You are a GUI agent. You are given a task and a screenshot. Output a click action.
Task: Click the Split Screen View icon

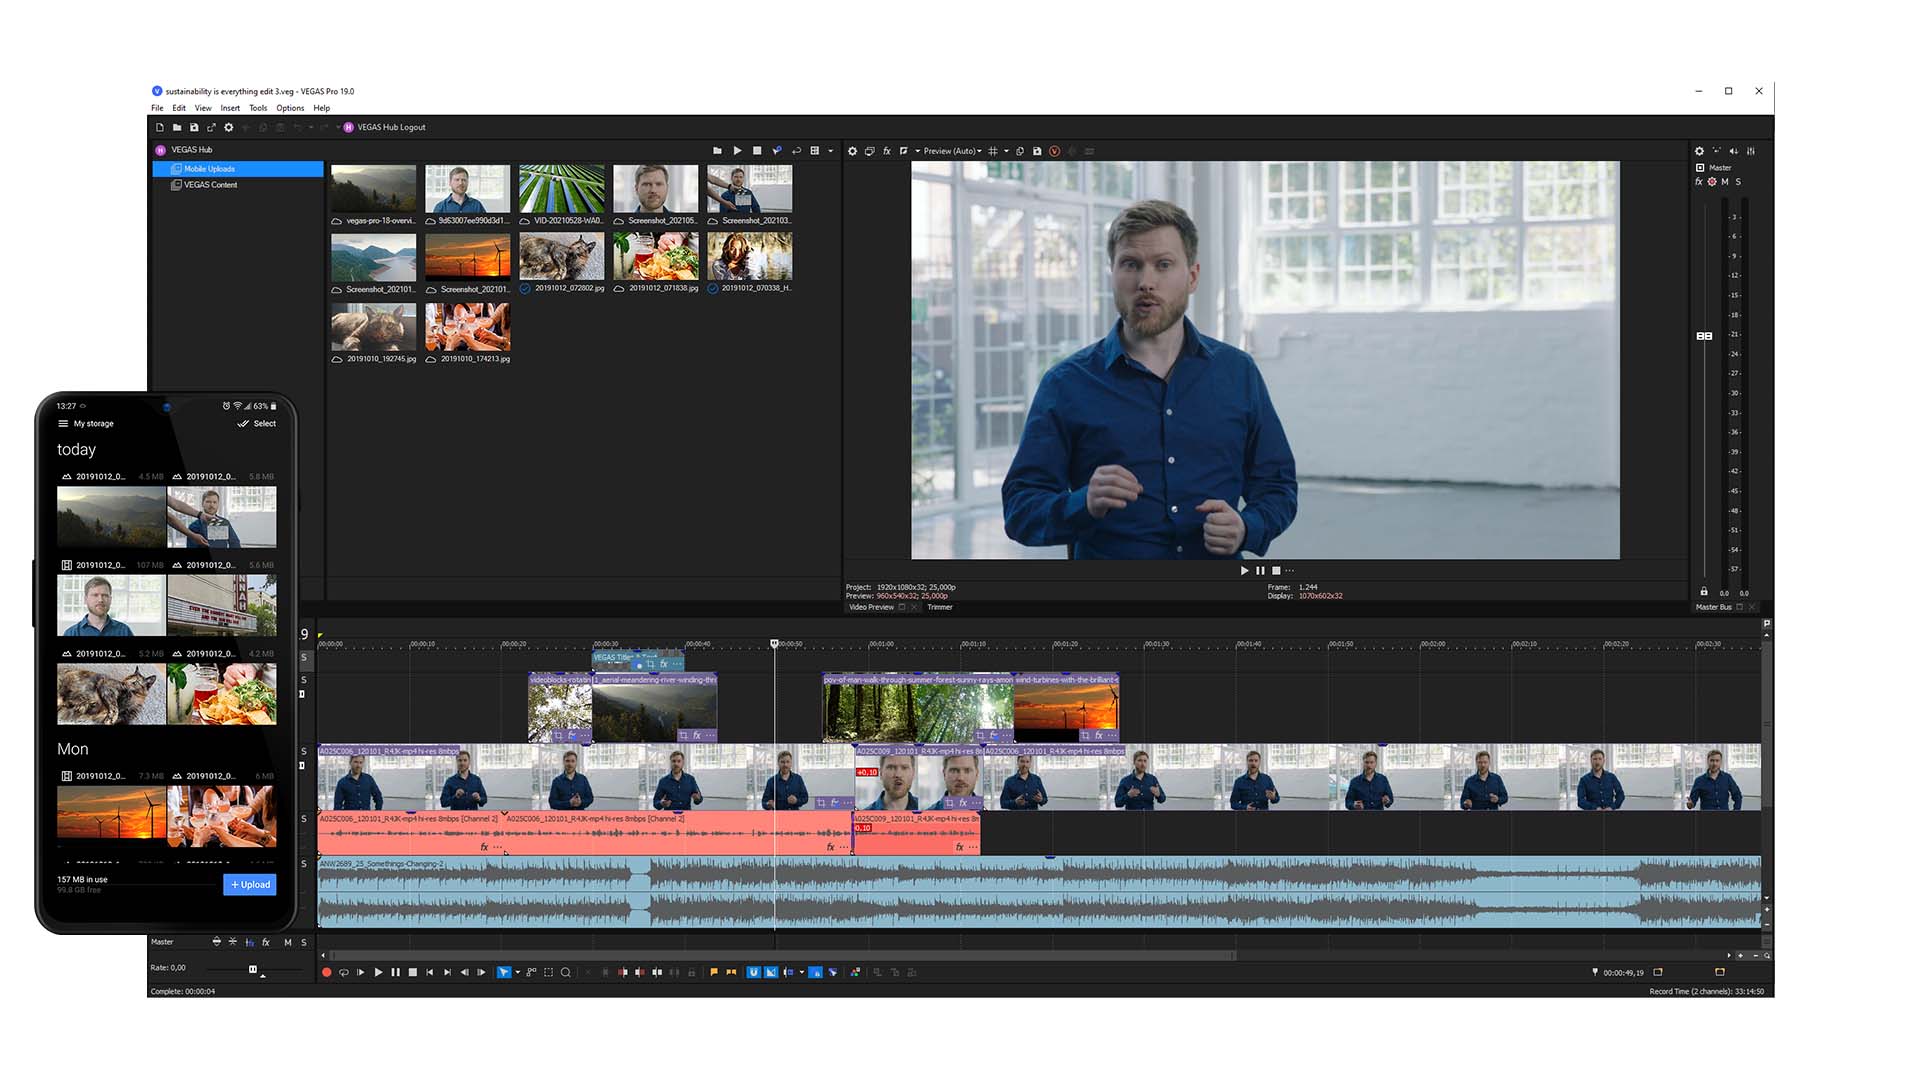click(x=903, y=150)
